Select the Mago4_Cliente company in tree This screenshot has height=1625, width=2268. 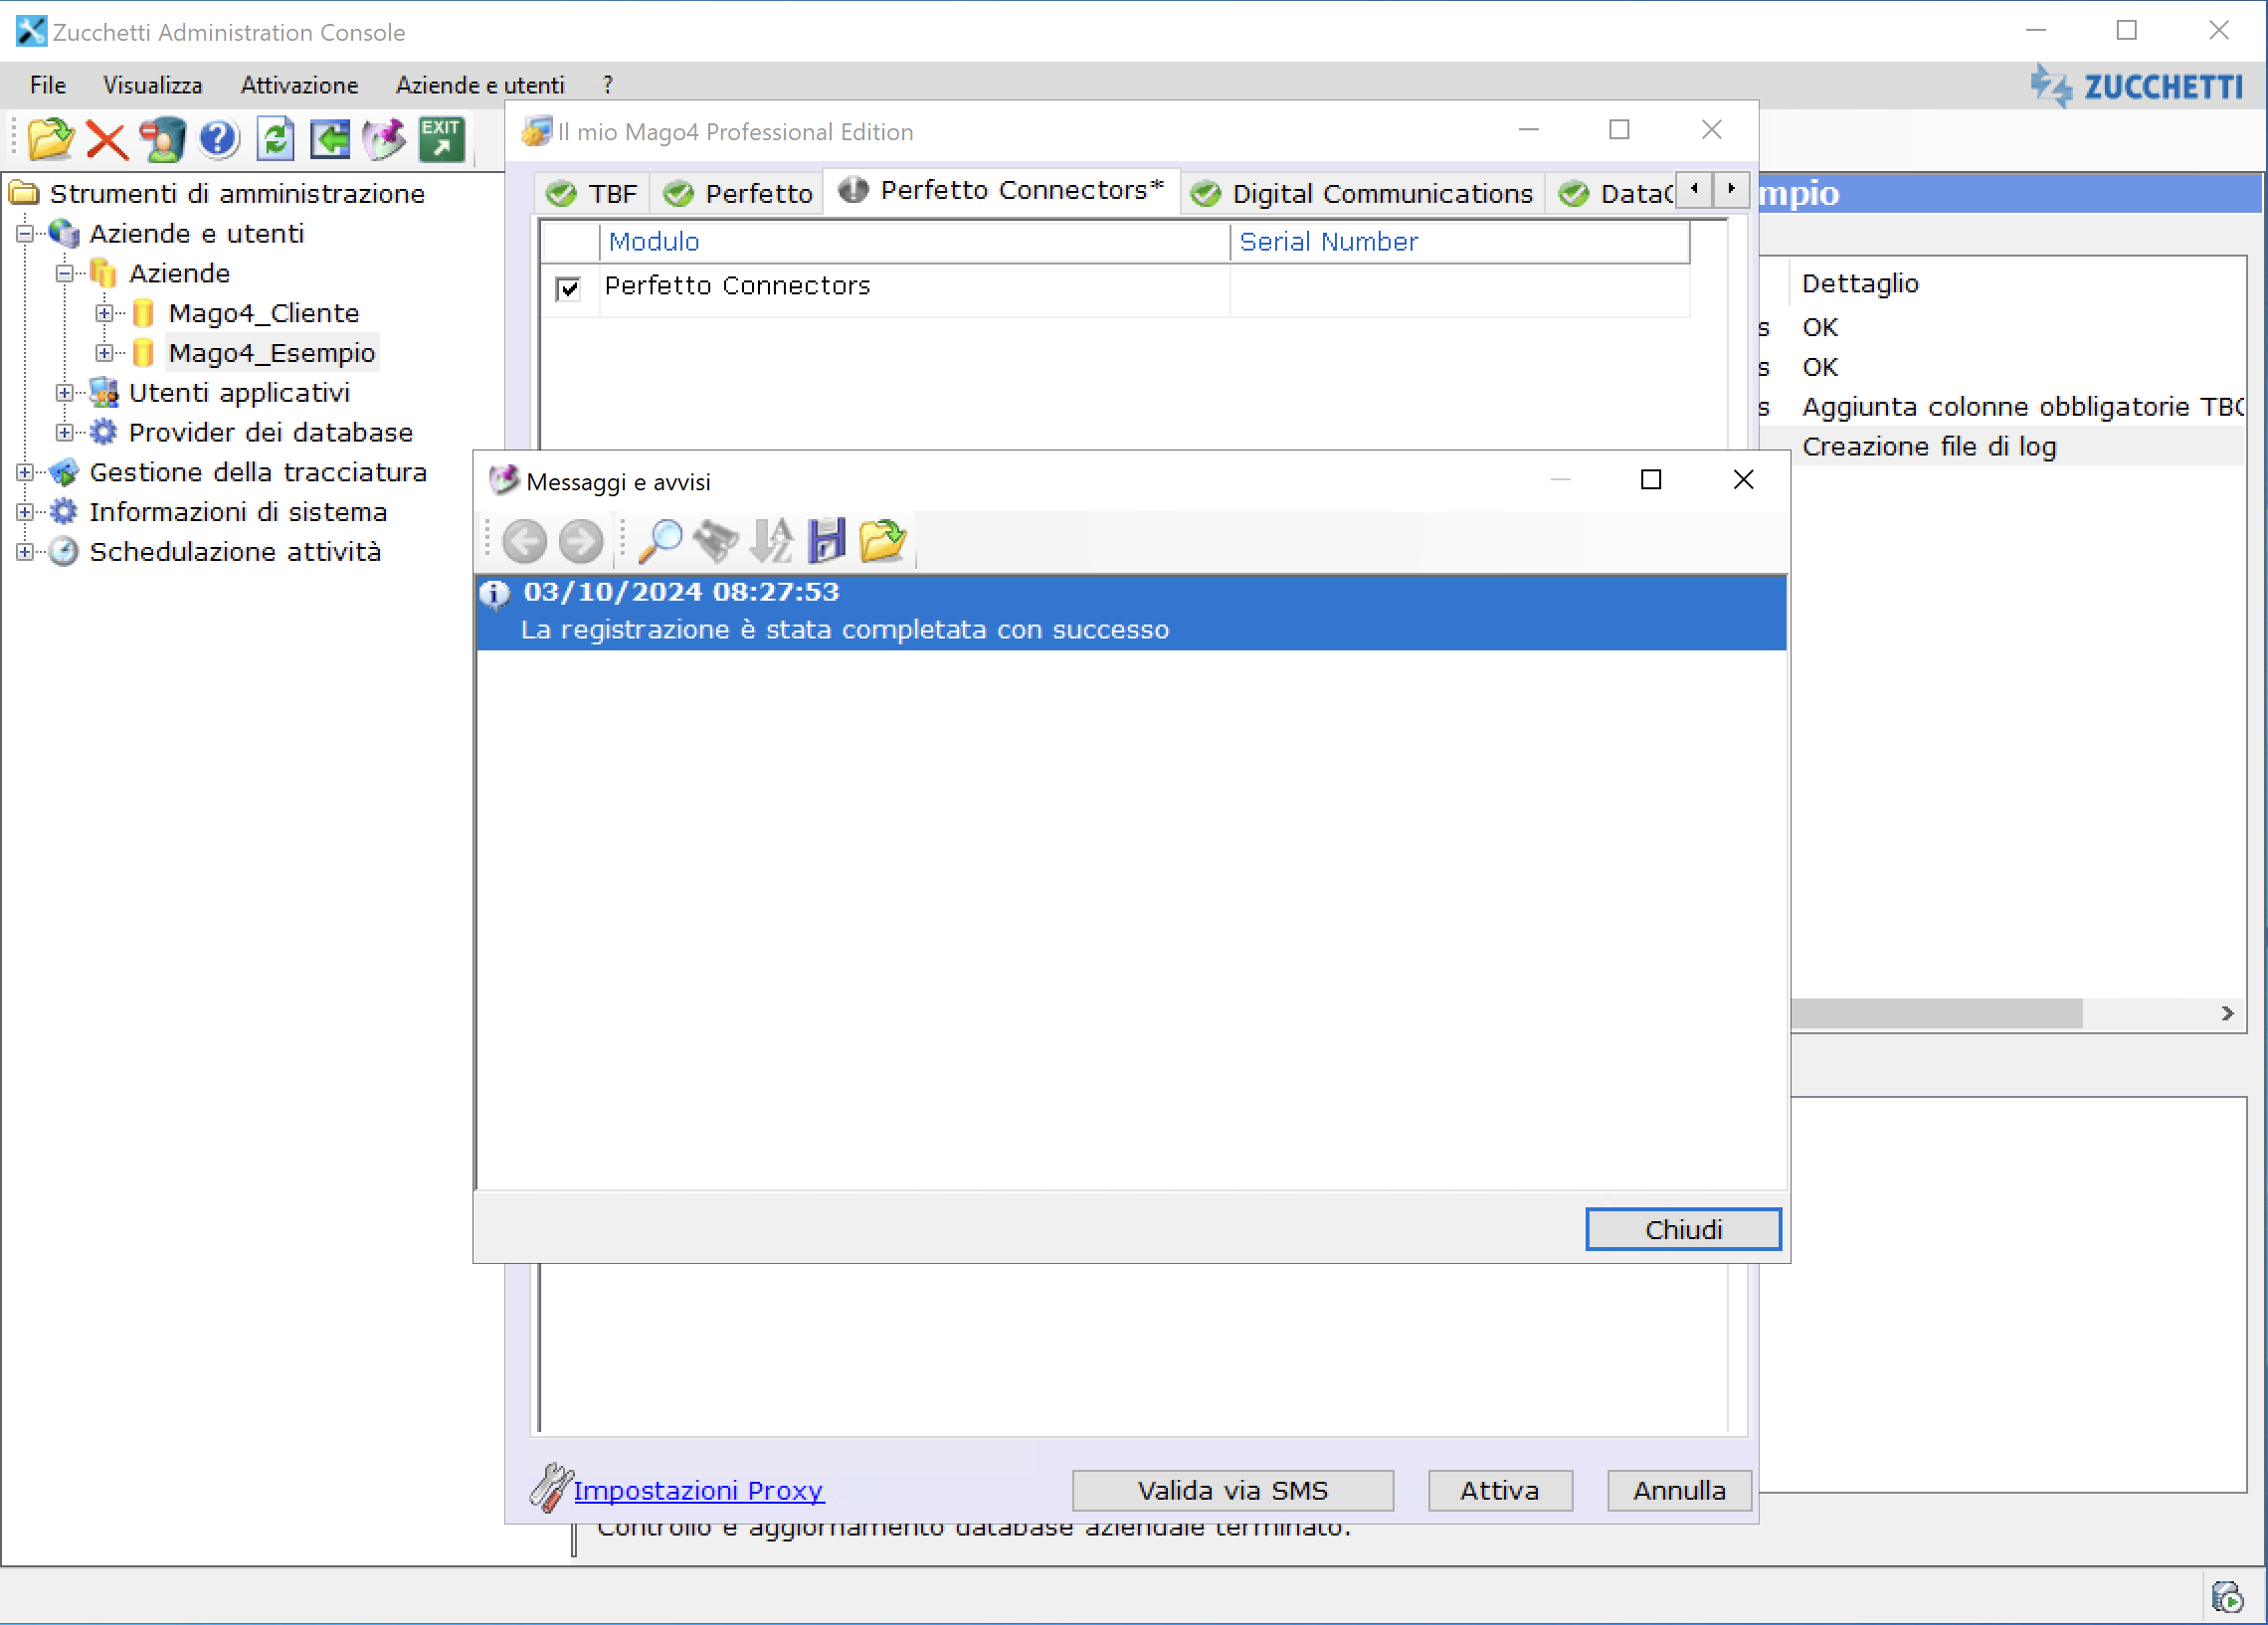point(264,313)
